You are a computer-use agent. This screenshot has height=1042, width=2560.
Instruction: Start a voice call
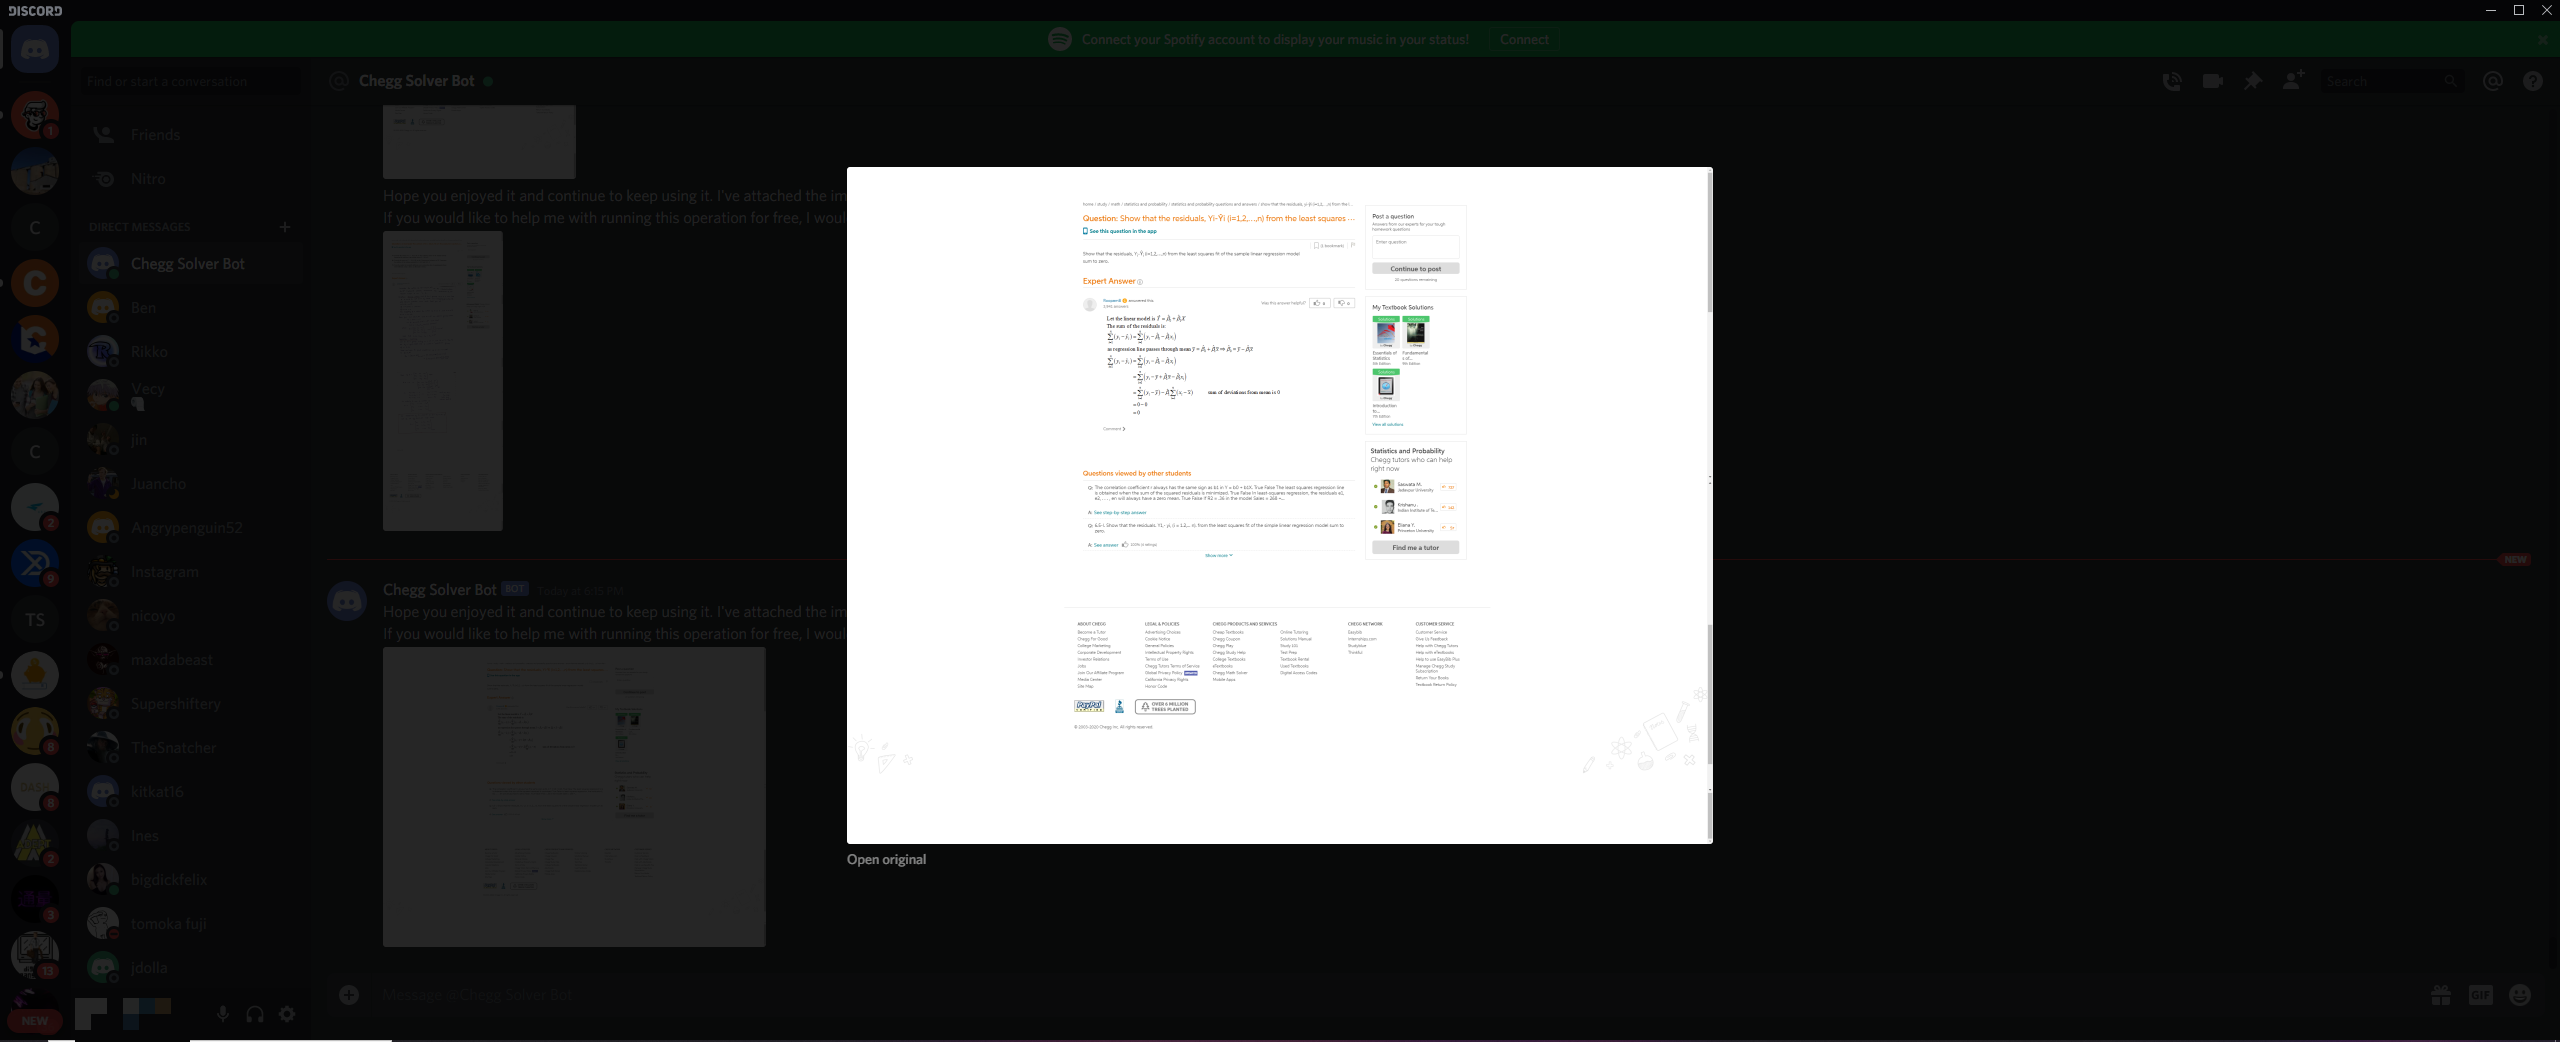point(2171,81)
